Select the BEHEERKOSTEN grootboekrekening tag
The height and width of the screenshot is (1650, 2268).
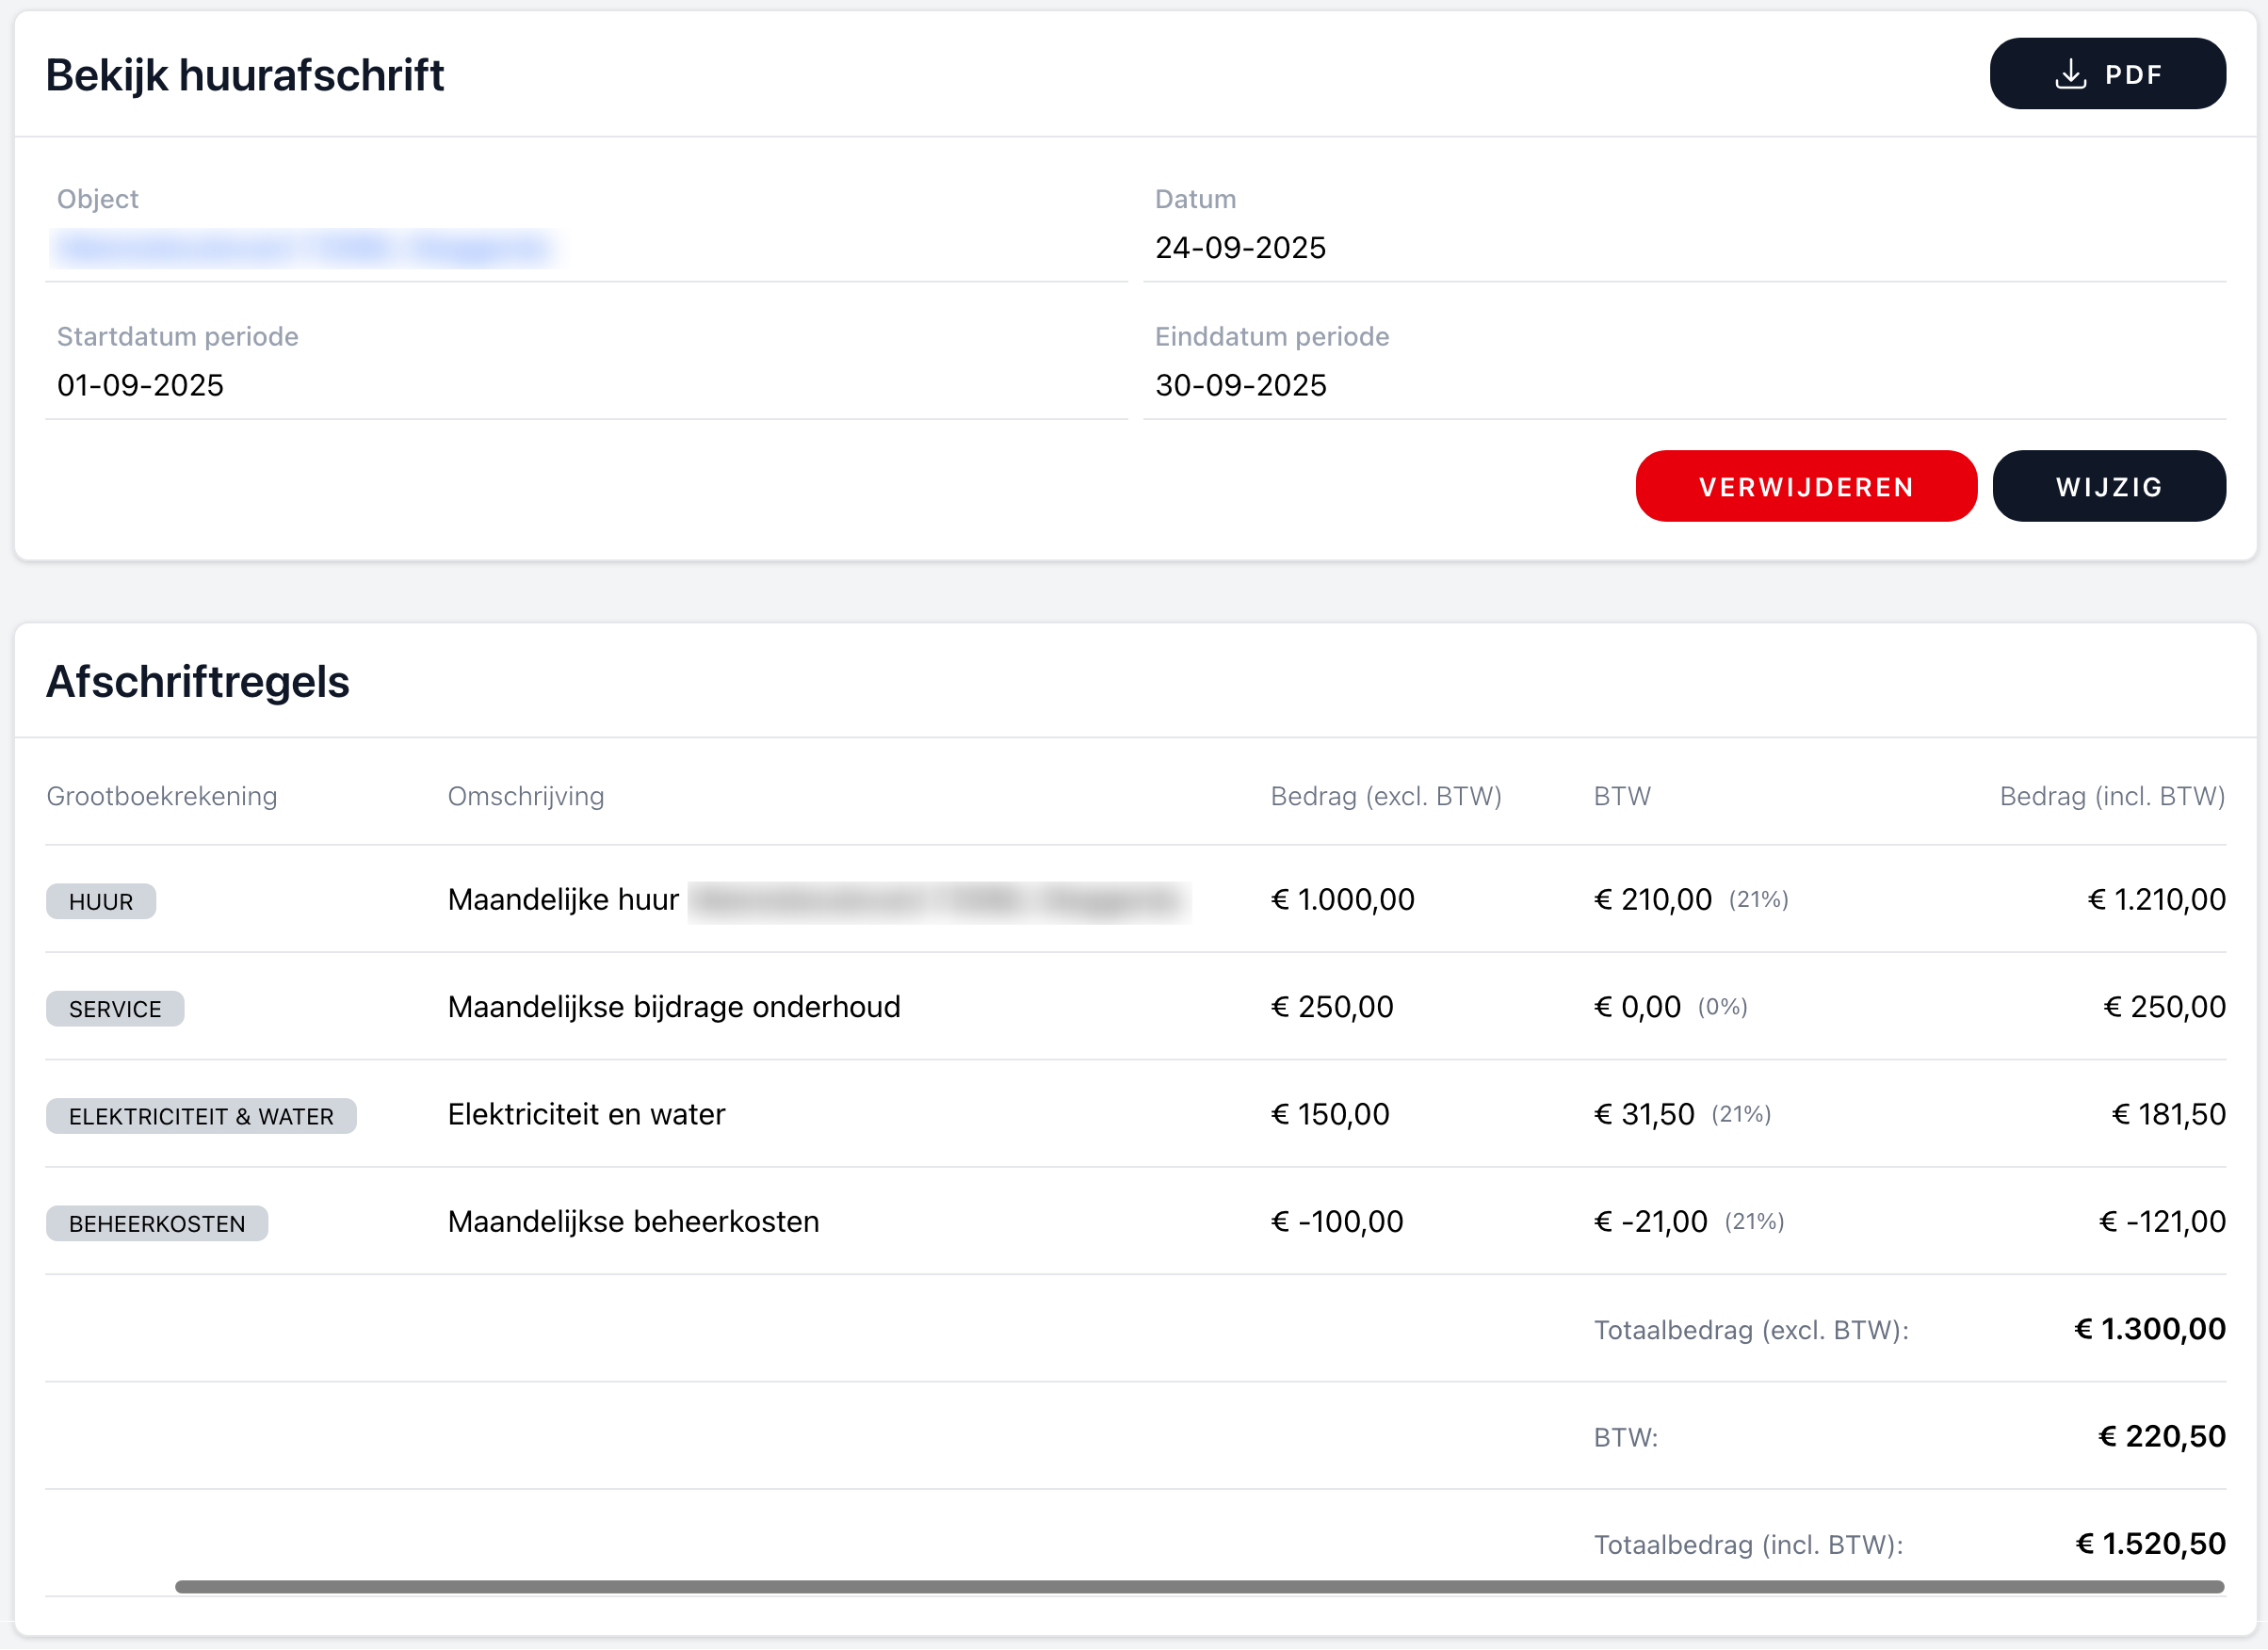(x=156, y=1222)
